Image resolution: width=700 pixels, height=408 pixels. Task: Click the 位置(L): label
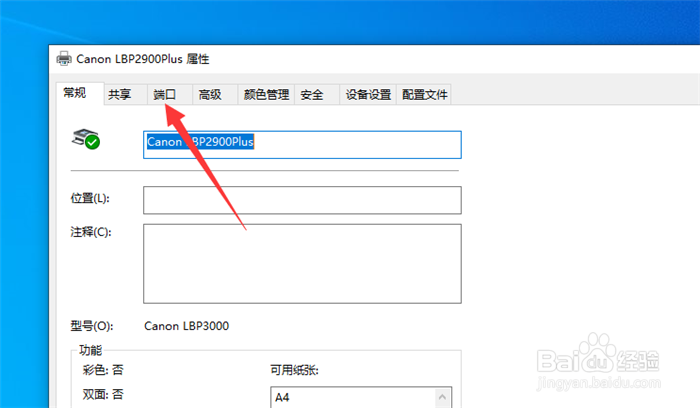(90, 198)
